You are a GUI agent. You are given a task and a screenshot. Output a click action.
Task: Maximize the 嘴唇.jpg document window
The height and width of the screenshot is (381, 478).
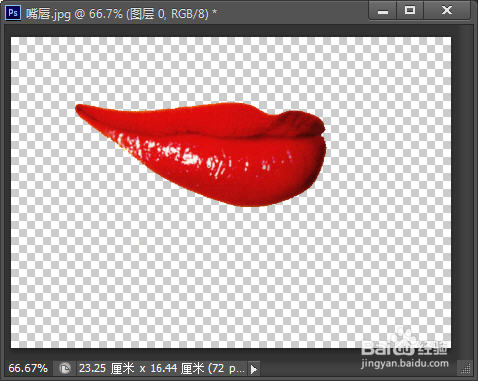tap(410, 11)
